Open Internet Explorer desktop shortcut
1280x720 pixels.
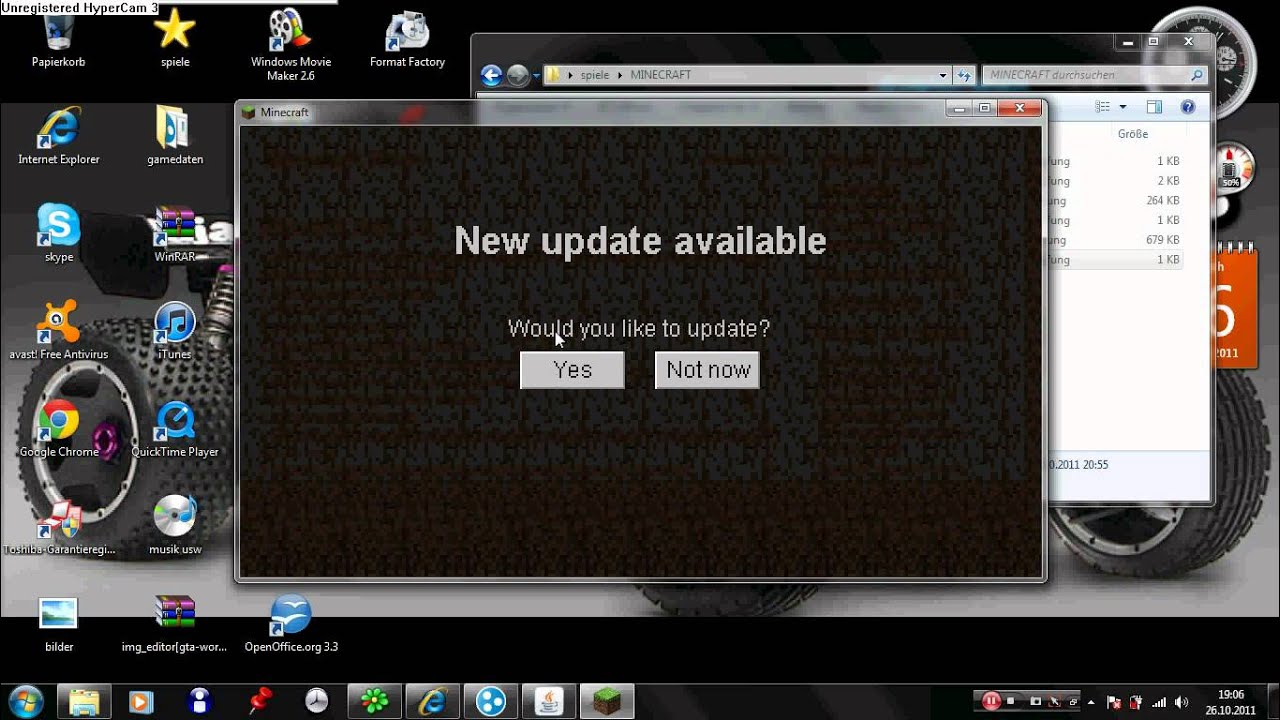tap(59, 136)
